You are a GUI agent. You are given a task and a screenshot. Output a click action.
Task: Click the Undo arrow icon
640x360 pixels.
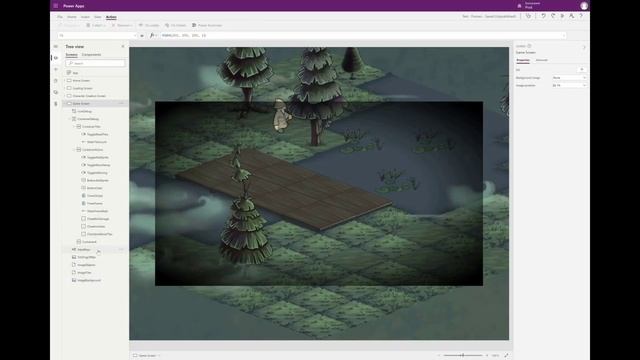click(x=543, y=16)
